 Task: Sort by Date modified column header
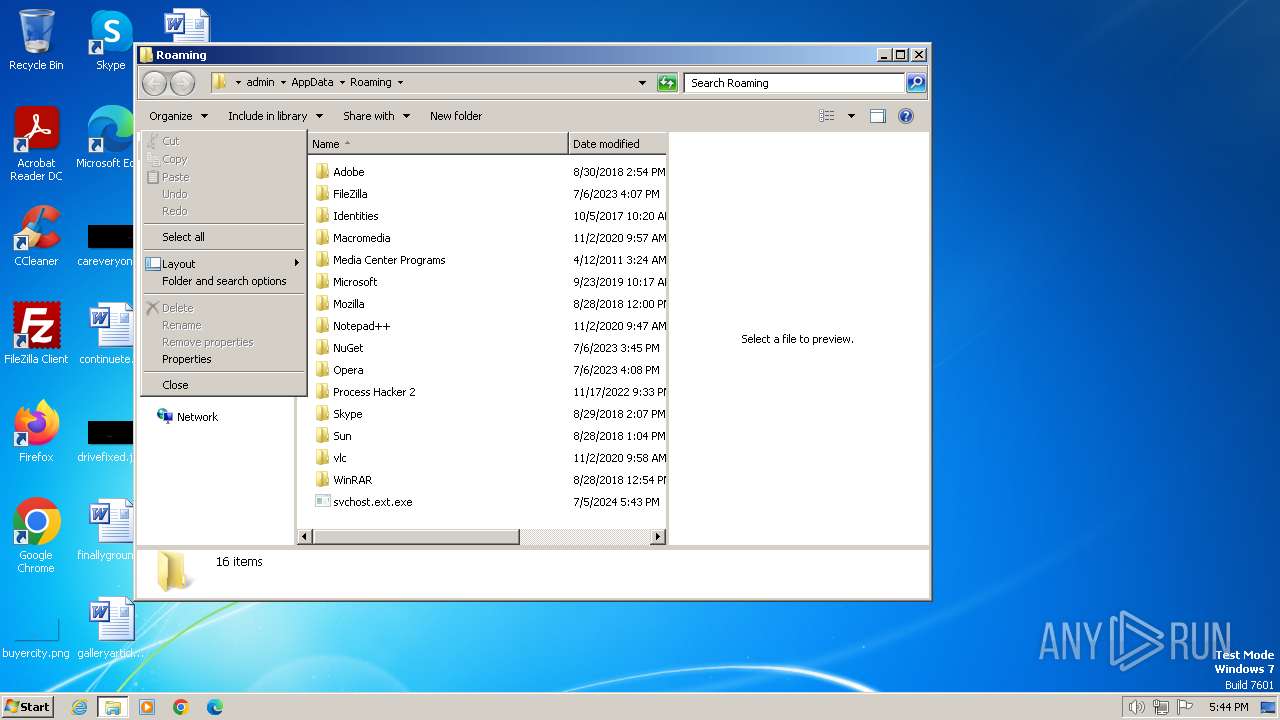tap(618, 144)
